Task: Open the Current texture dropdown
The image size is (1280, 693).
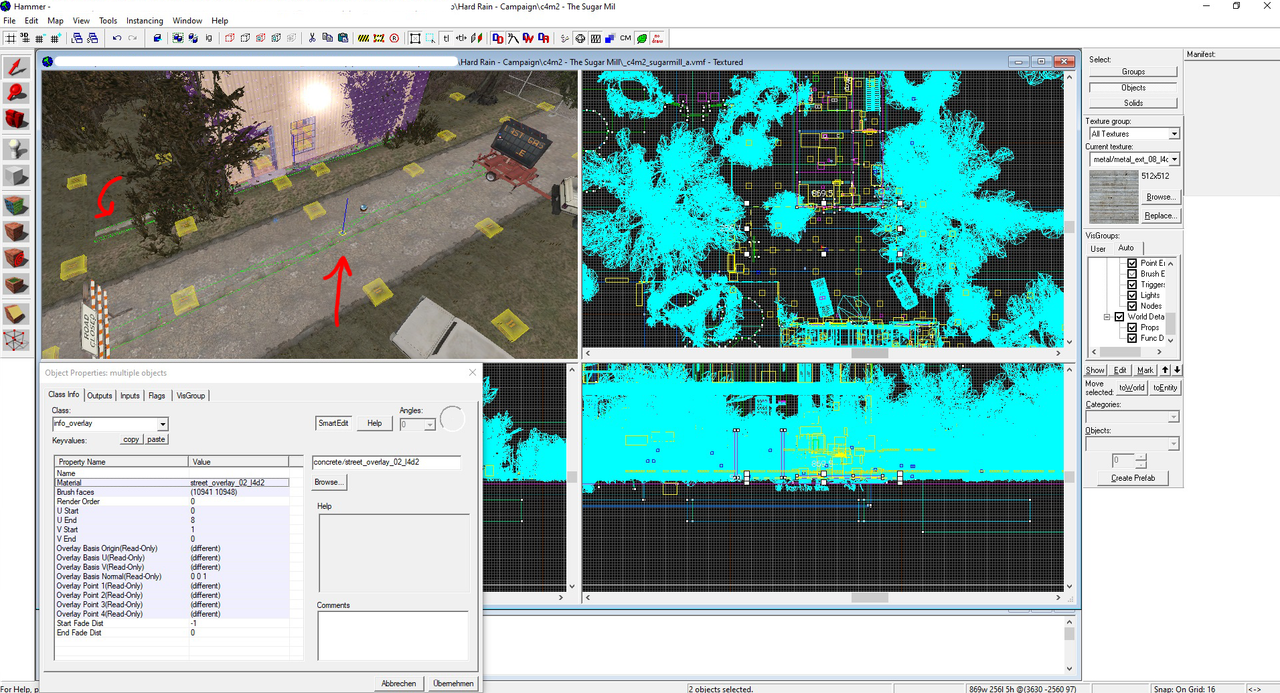Action: click(x=1174, y=159)
